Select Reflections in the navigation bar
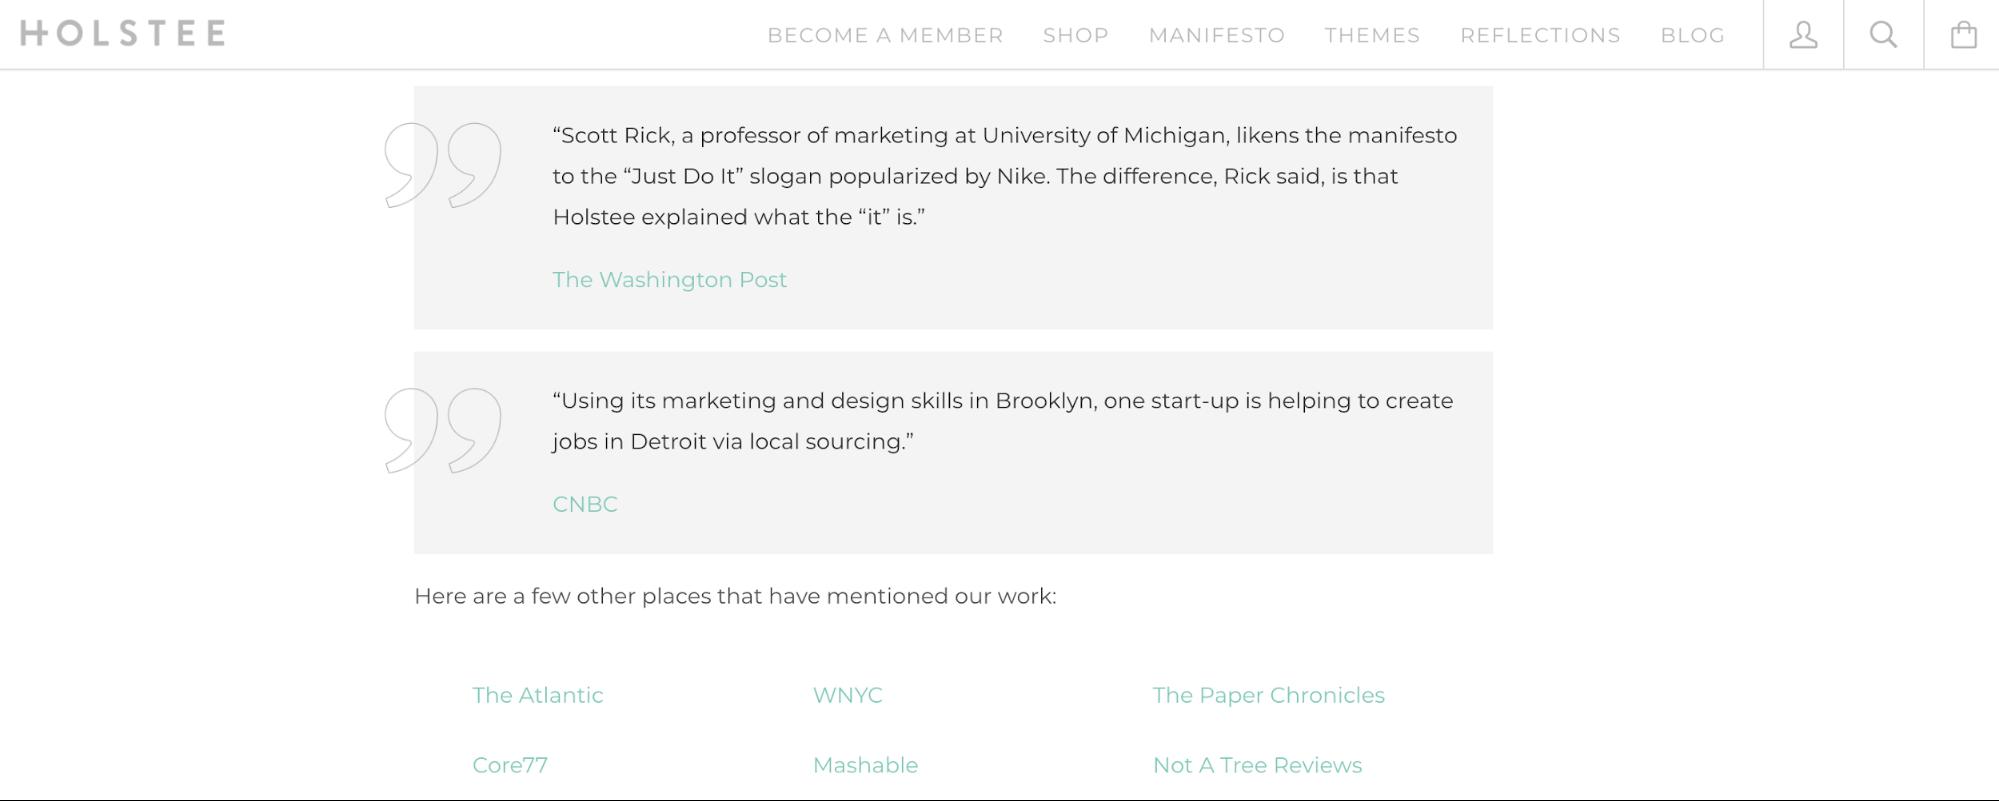Screen dimensions: 1999x801 pos(1540,36)
